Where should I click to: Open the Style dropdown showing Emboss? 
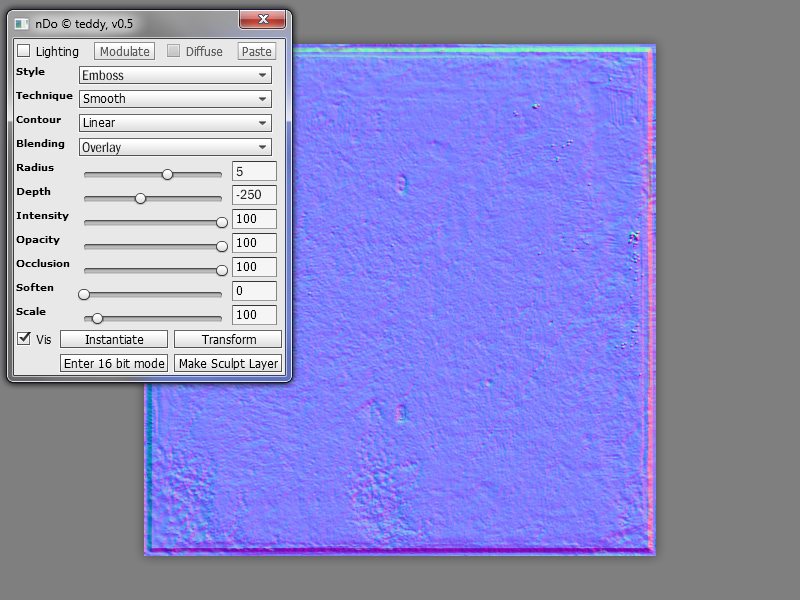point(175,75)
